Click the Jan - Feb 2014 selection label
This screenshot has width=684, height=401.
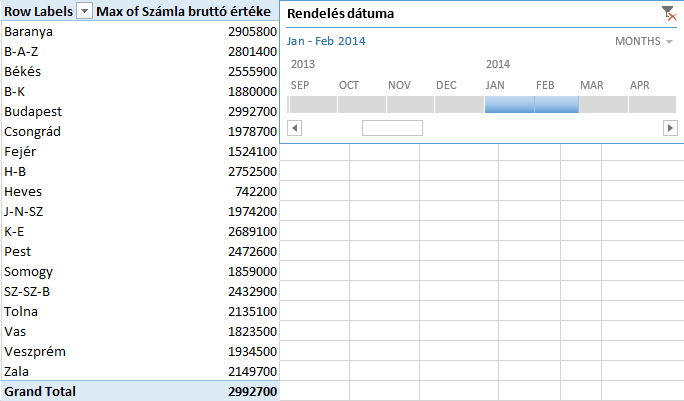tap(326, 41)
